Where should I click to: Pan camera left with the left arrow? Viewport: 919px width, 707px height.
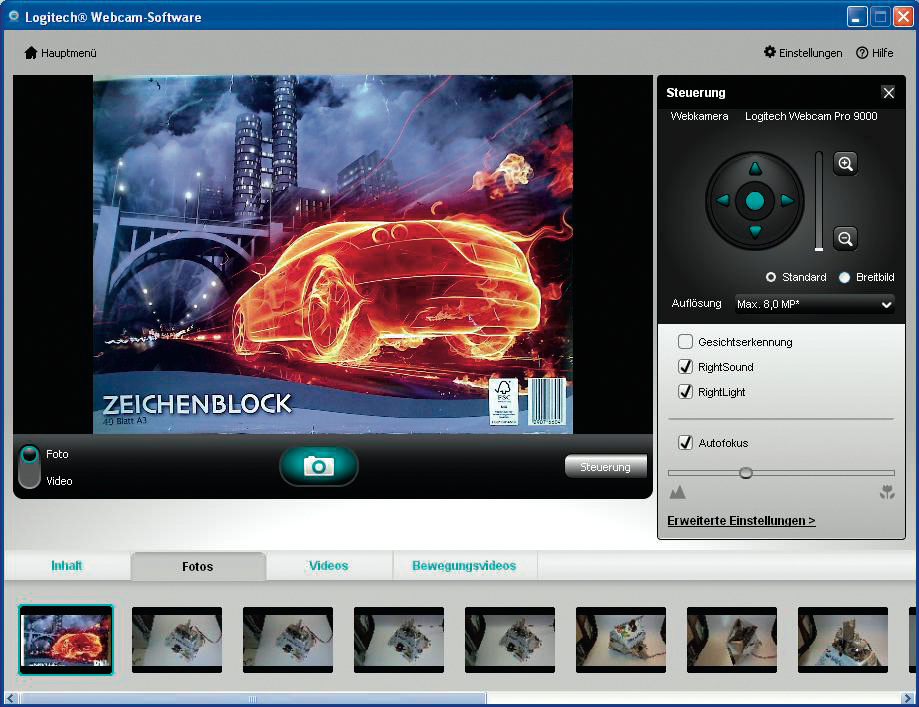(x=723, y=201)
